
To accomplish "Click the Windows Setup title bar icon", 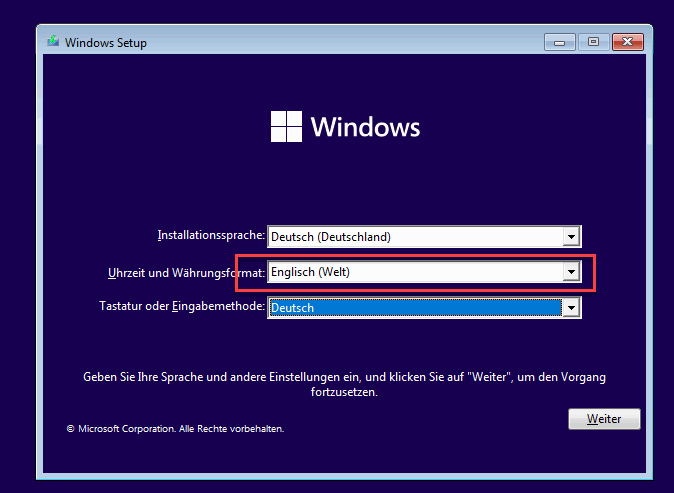I will pos(53,41).
